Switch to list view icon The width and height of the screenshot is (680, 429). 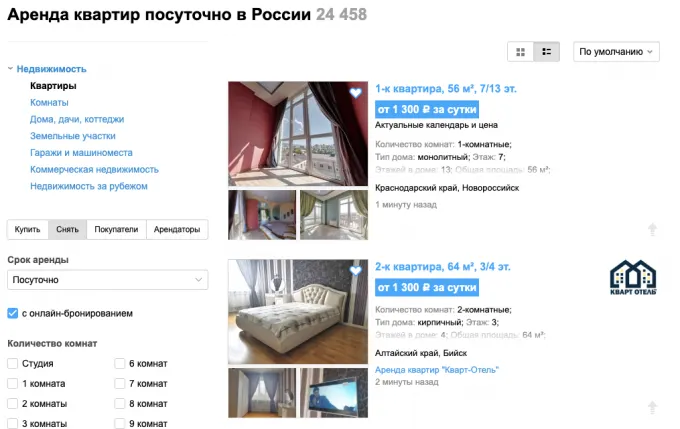pos(546,52)
